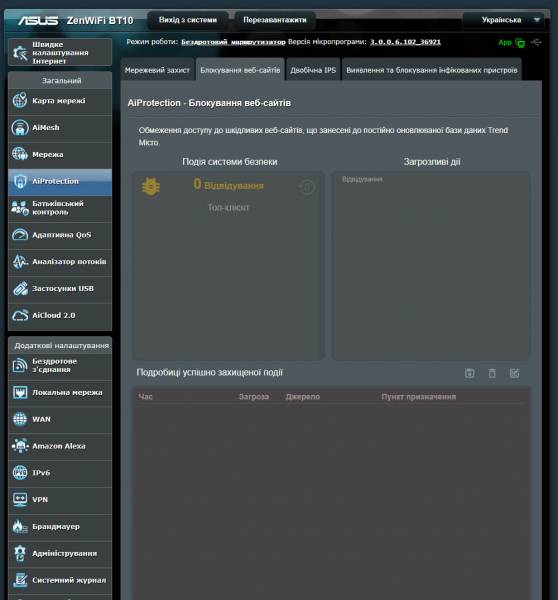Switch to the Мережевий захист tab
This screenshot has width=558, height=600.
[157, 70]
